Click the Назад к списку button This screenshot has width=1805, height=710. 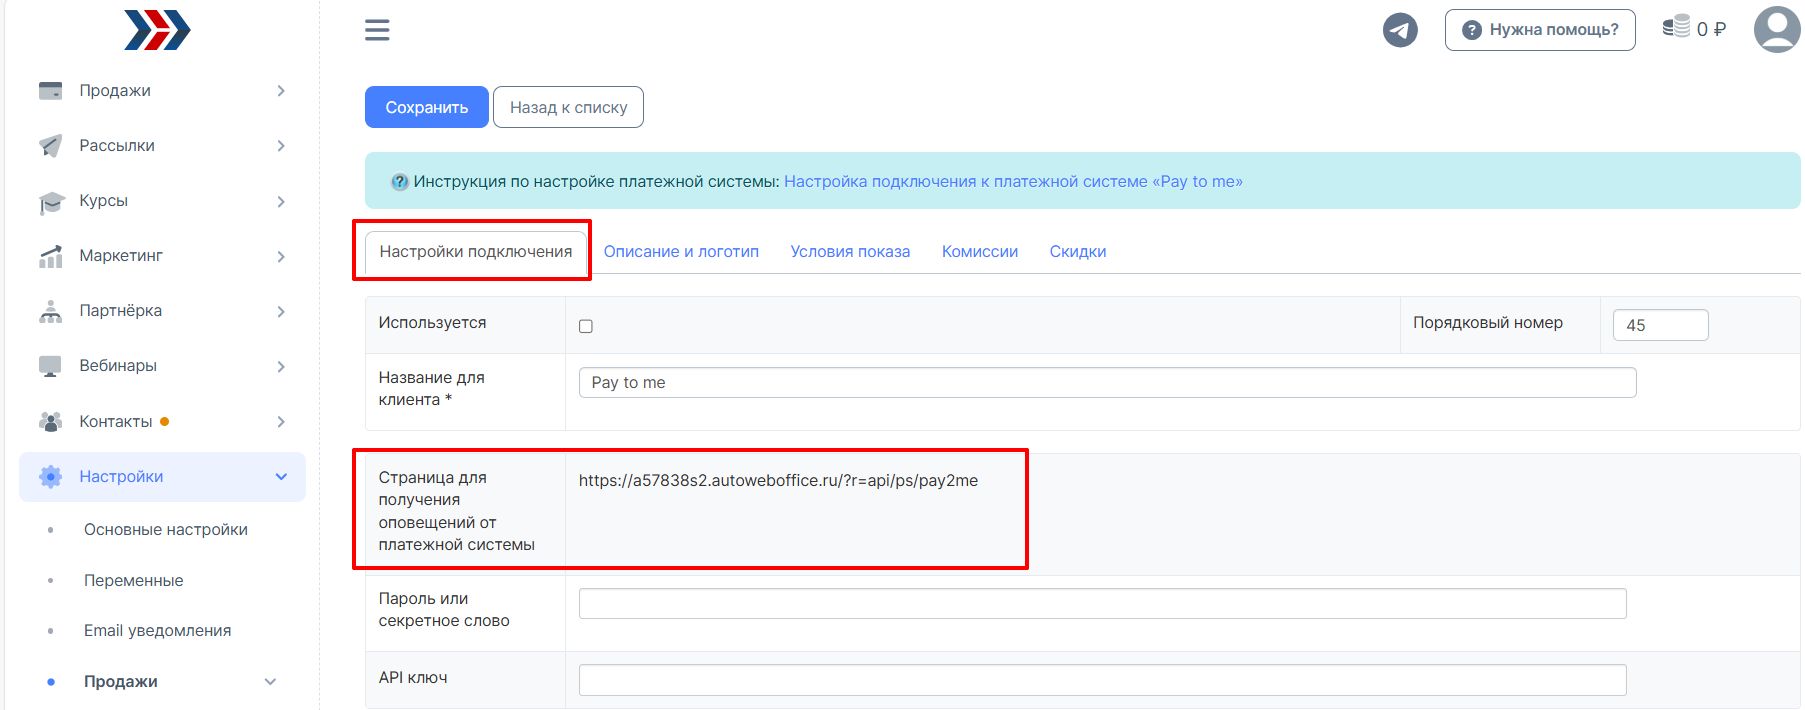coord(569,107)
